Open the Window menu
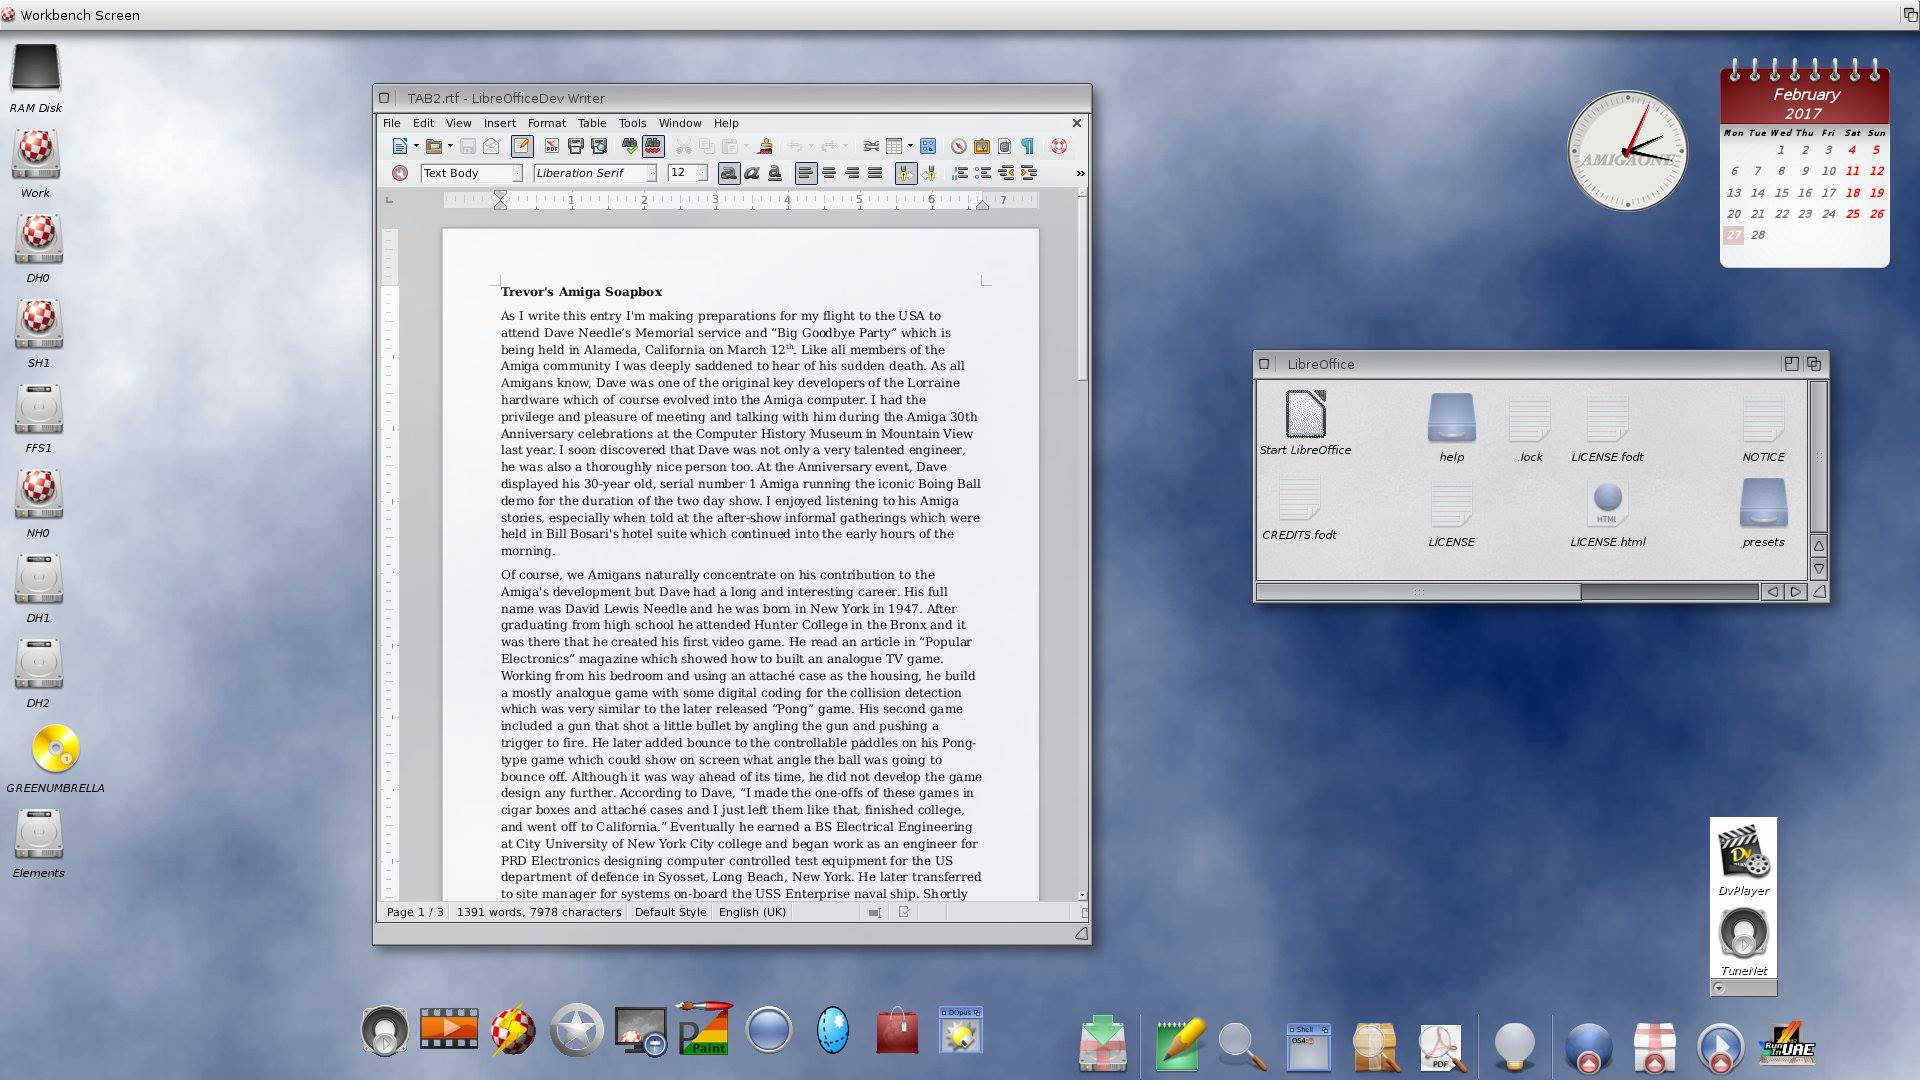Image resolution: width=1920 pixels, height=1080 pixels. (x=680, y=123)
